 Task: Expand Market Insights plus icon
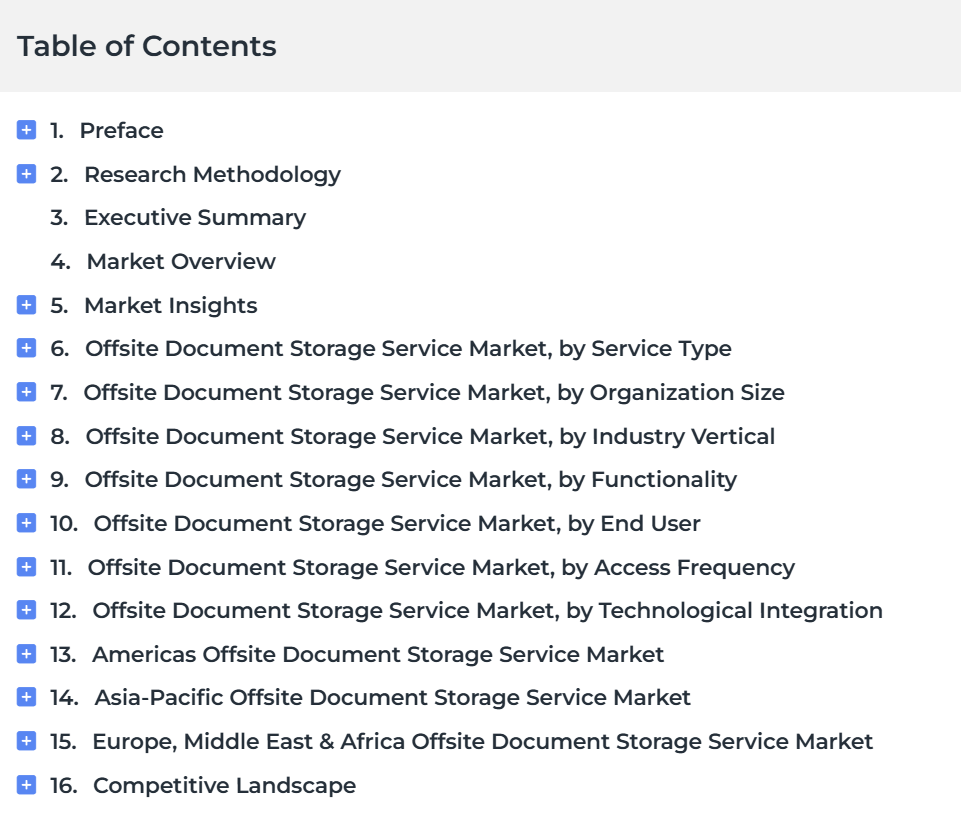pos(27,305)
